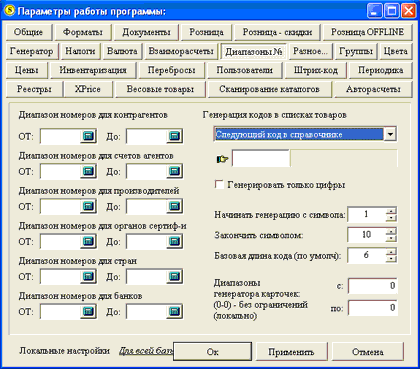Open Реестры tab
Screen dimensions: 420x369
click(34, 89)
